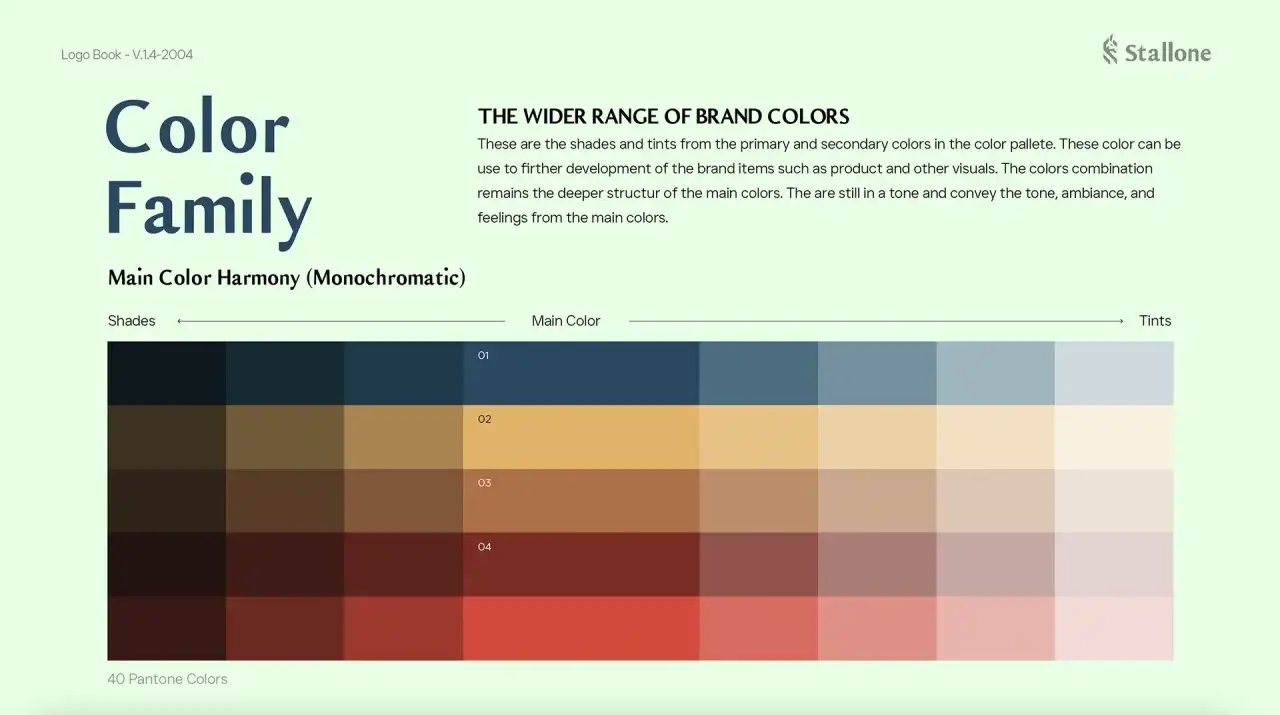Screen dimensions: 1280x715
Task: Click the Logo Book version header text
Action: [127, 55]
